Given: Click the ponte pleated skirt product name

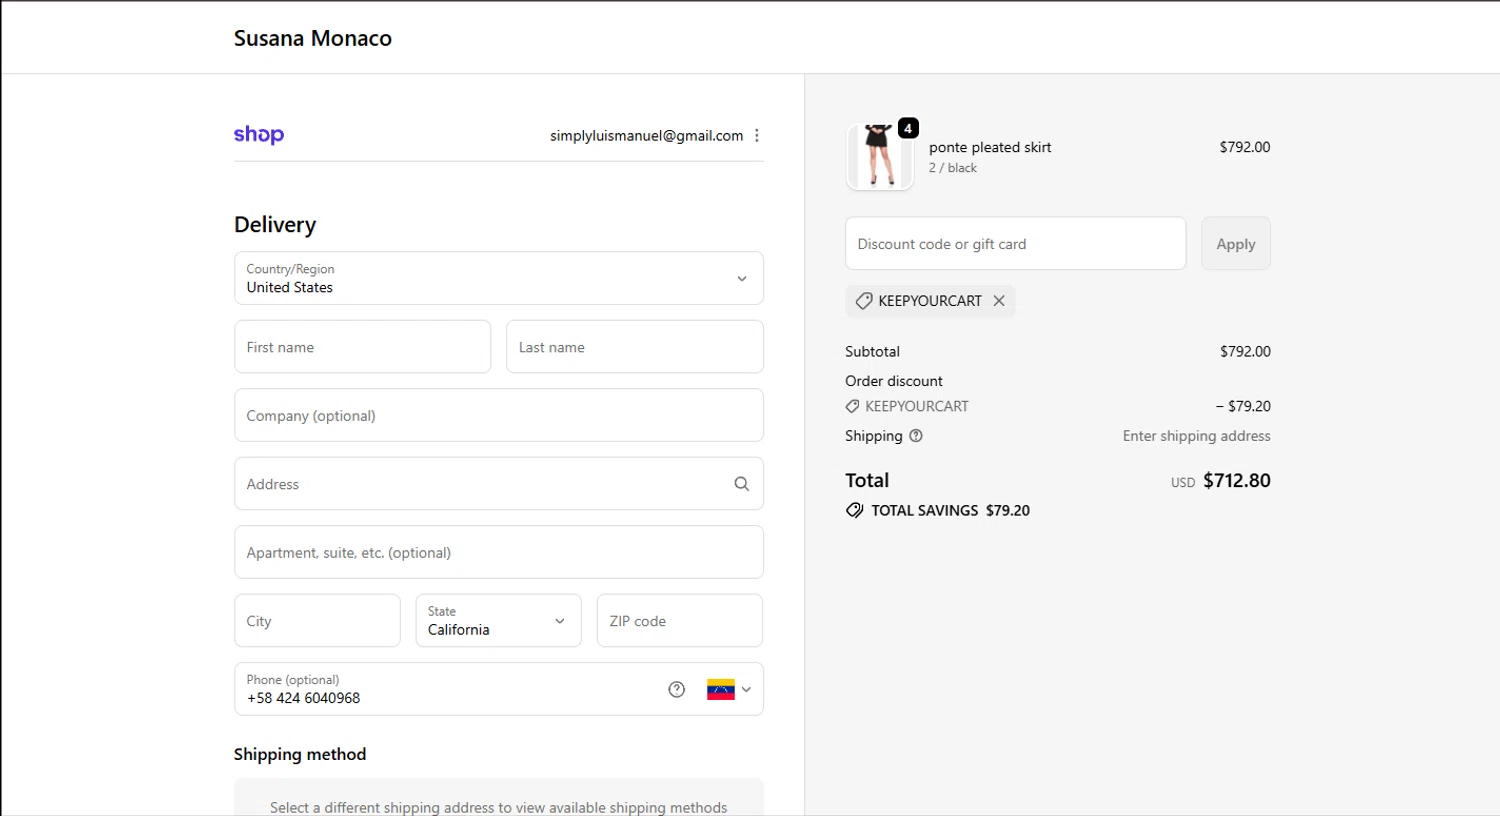Looking at the screenshot, I should coord(990,147).
